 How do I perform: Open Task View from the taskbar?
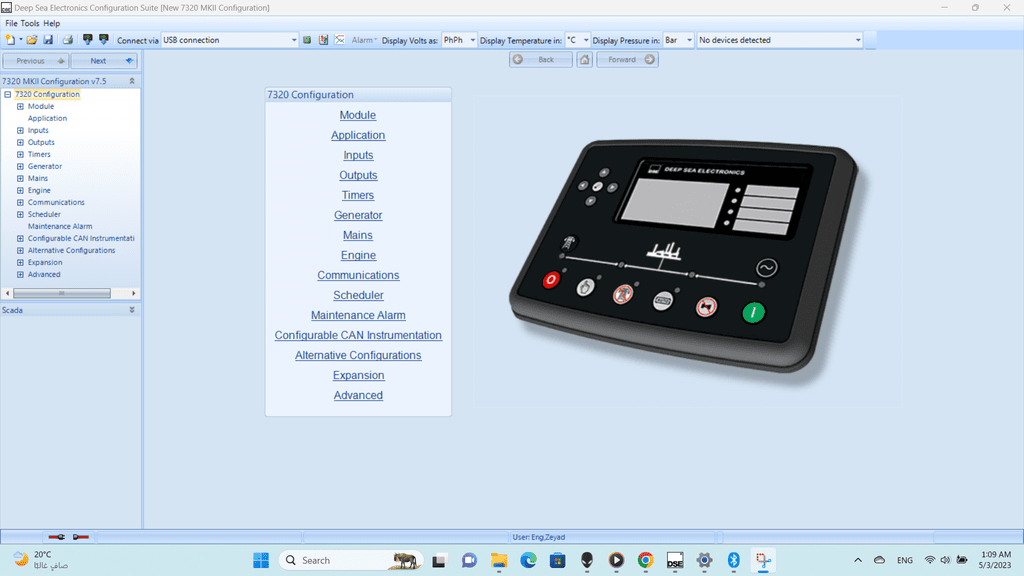pos(439,560)
